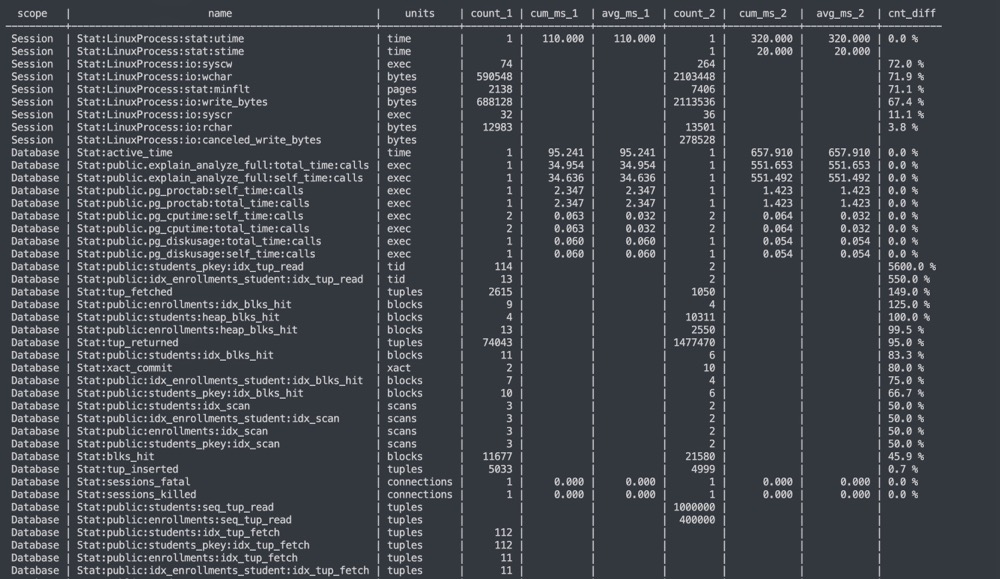1000x579 pixels.
Task: Click the Stat:xact_commit row name
Action: (x=123, y=368)
